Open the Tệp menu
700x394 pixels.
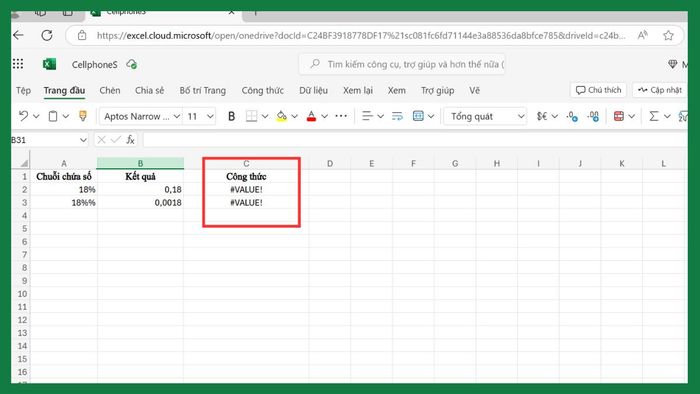click(x=23, y=90)
